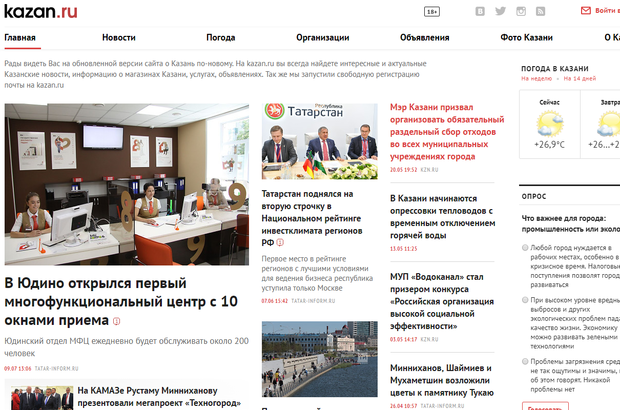Open the 'Новости' navigation tab
The height and width of the screenshot is (410, 620).
pyautogui.click(x=118, y=37)
